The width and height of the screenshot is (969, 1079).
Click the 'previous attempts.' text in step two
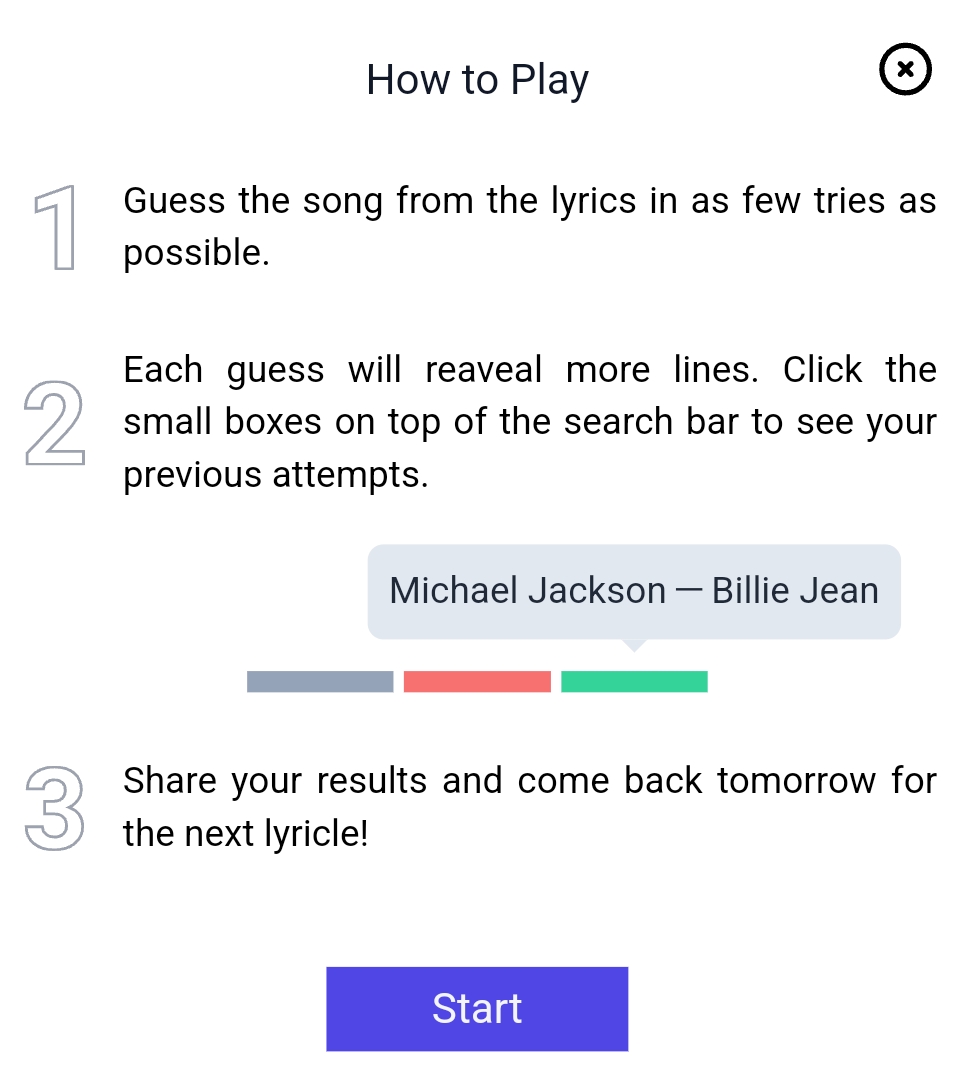[276, 475]
